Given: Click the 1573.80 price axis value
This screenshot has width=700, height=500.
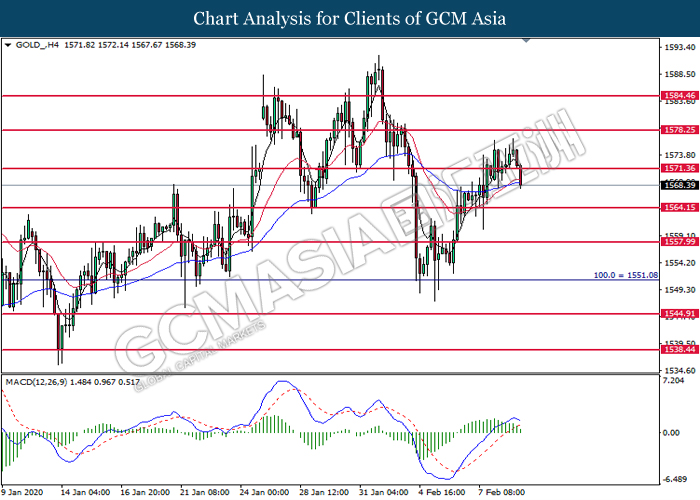Looking at the screenshot, I should click(679, 155).
